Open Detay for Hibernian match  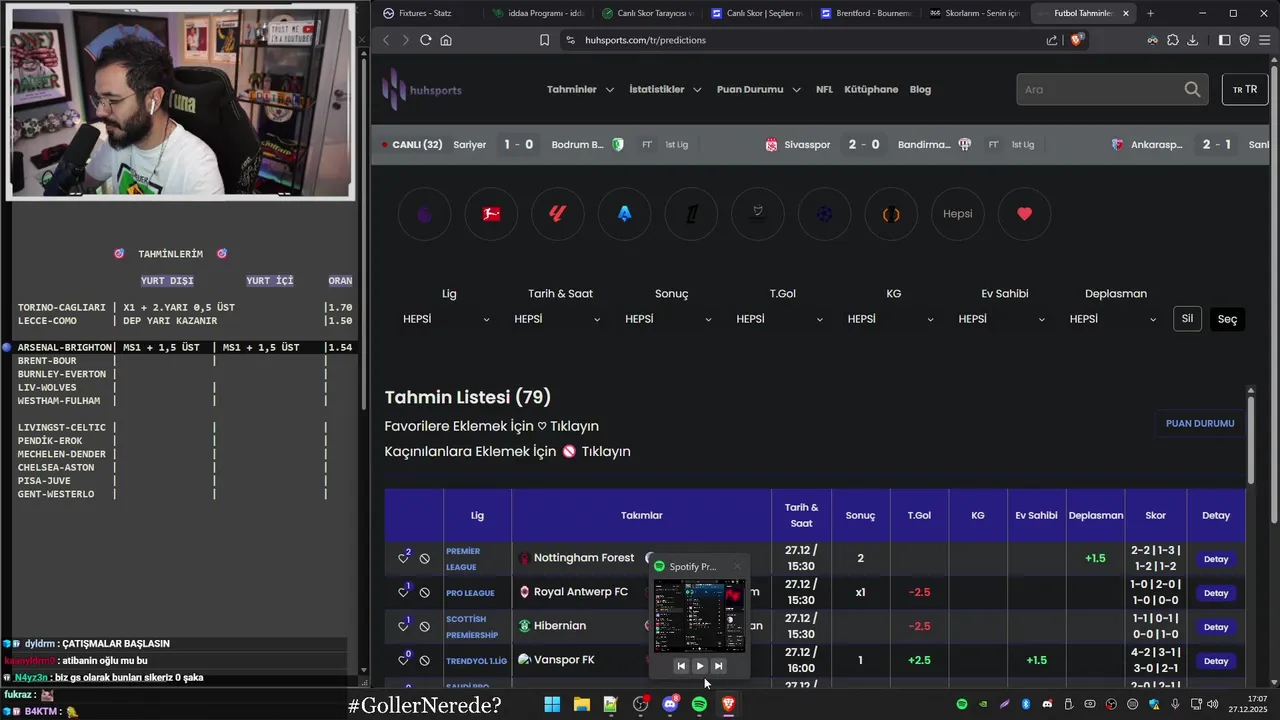click(x=1216, y=627)
